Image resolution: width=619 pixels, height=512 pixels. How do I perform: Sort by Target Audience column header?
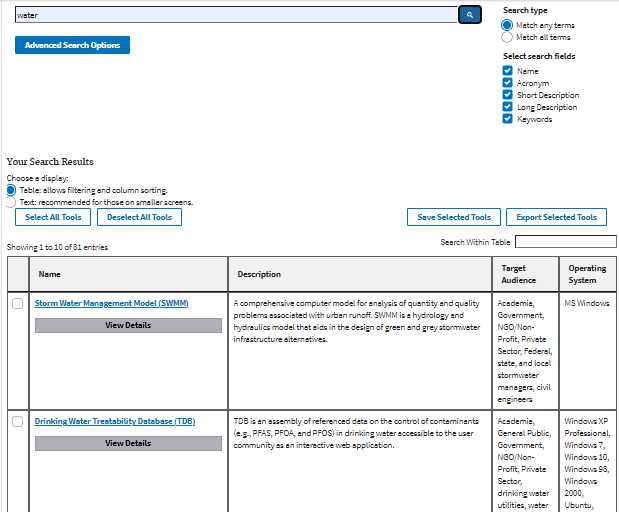(525, 274)
